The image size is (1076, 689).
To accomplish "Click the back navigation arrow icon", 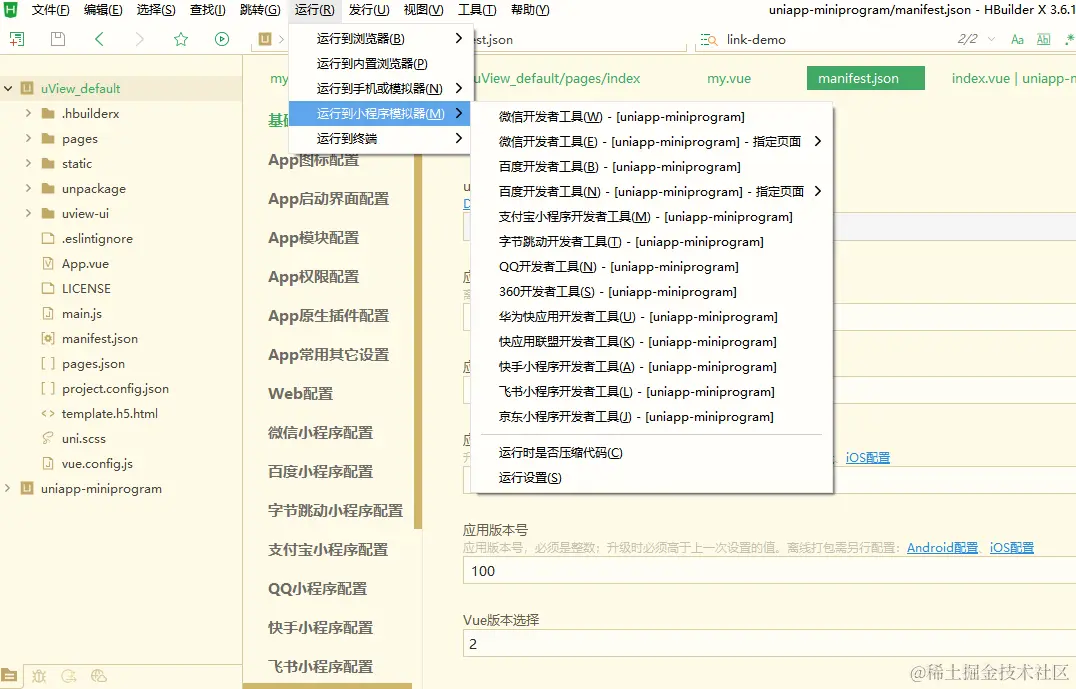I will coord(98,40).
